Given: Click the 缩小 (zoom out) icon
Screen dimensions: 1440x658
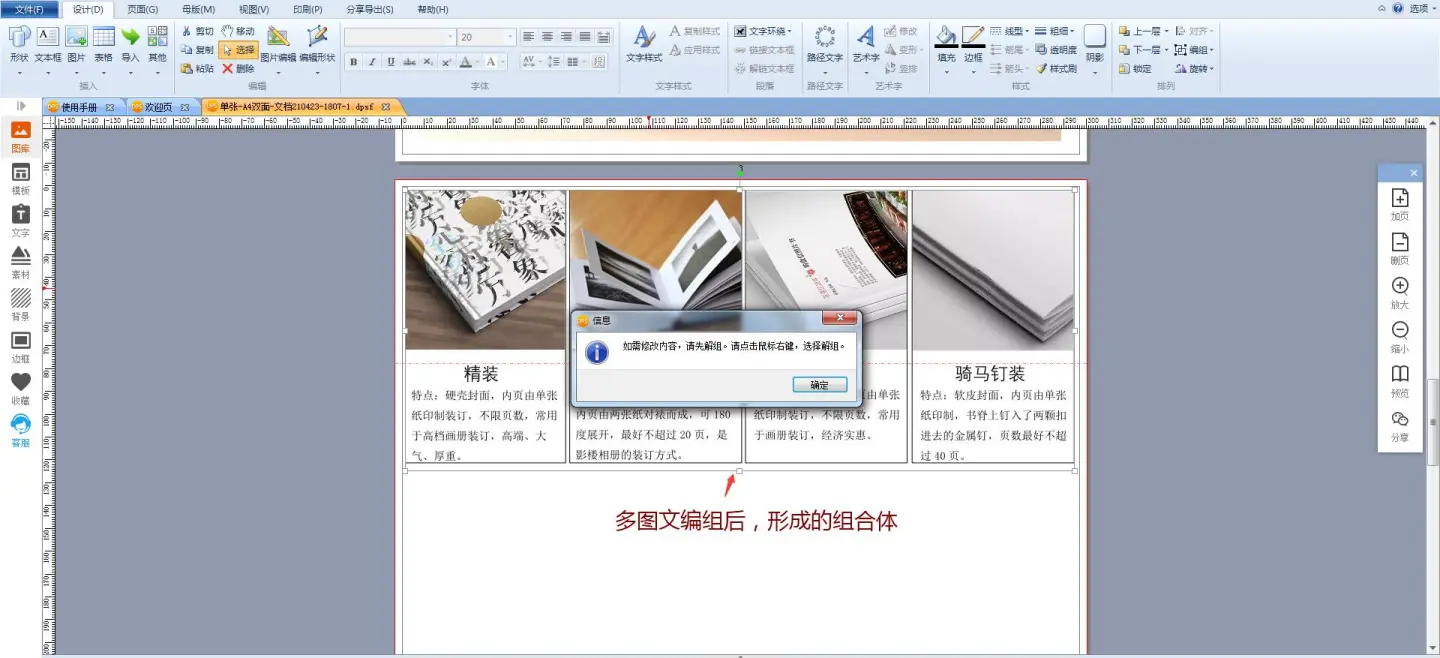Looking at the screenshot, I should [1400, 337].
